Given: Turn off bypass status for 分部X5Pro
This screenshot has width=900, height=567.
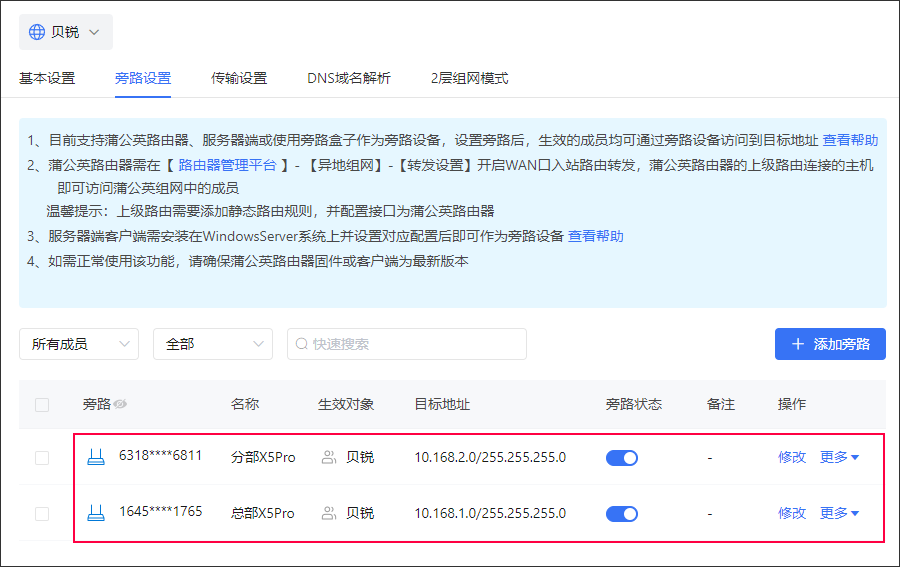Looking at the screenshot, I should [622, 458].
